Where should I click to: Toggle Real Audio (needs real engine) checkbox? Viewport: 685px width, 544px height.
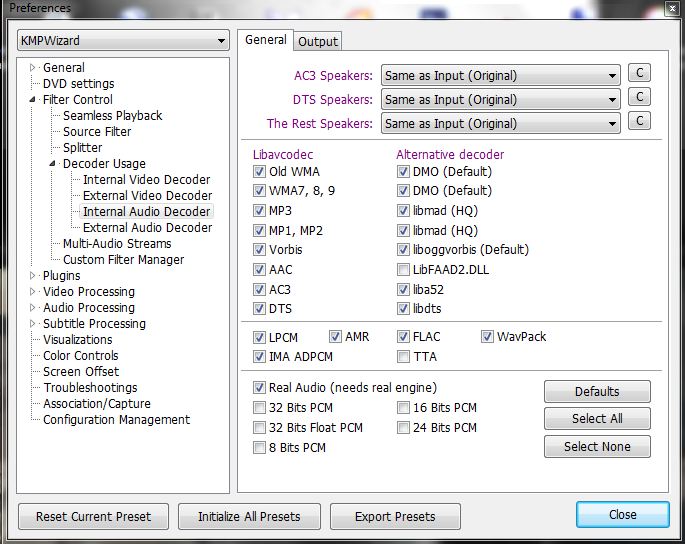(259, 388)
